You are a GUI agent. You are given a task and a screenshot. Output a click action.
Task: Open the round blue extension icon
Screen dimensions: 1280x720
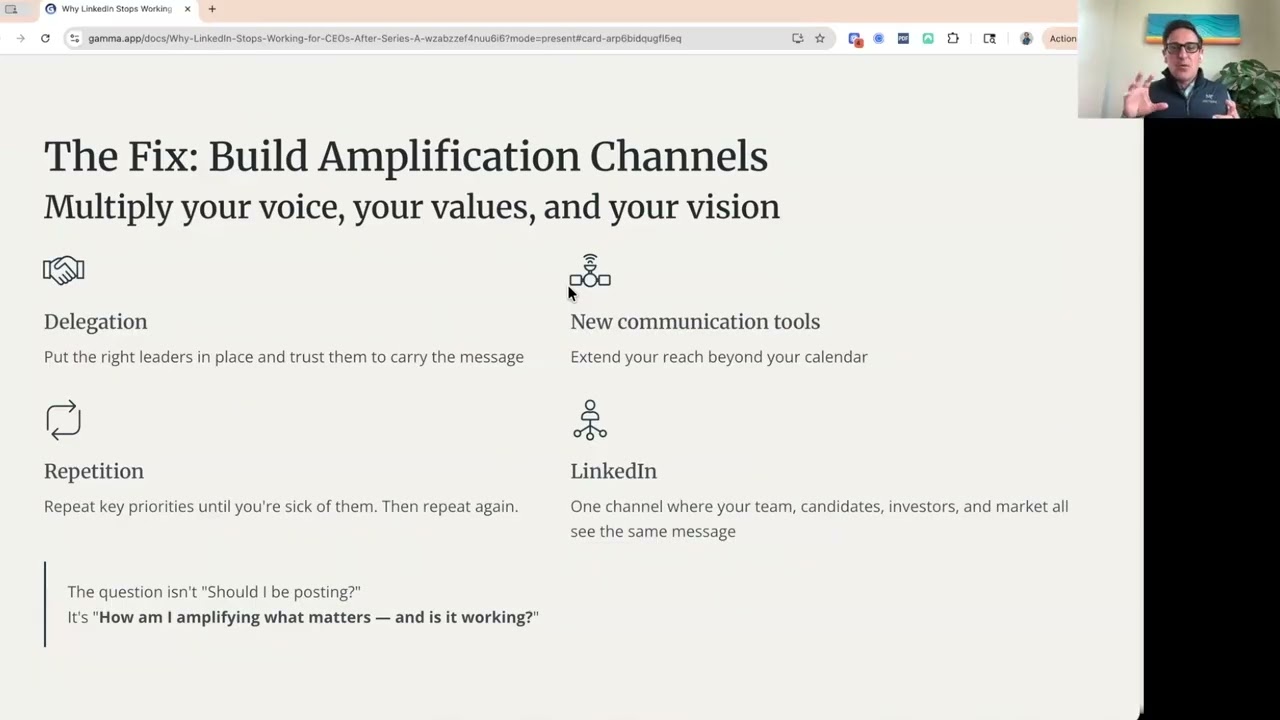click(879, 38)
